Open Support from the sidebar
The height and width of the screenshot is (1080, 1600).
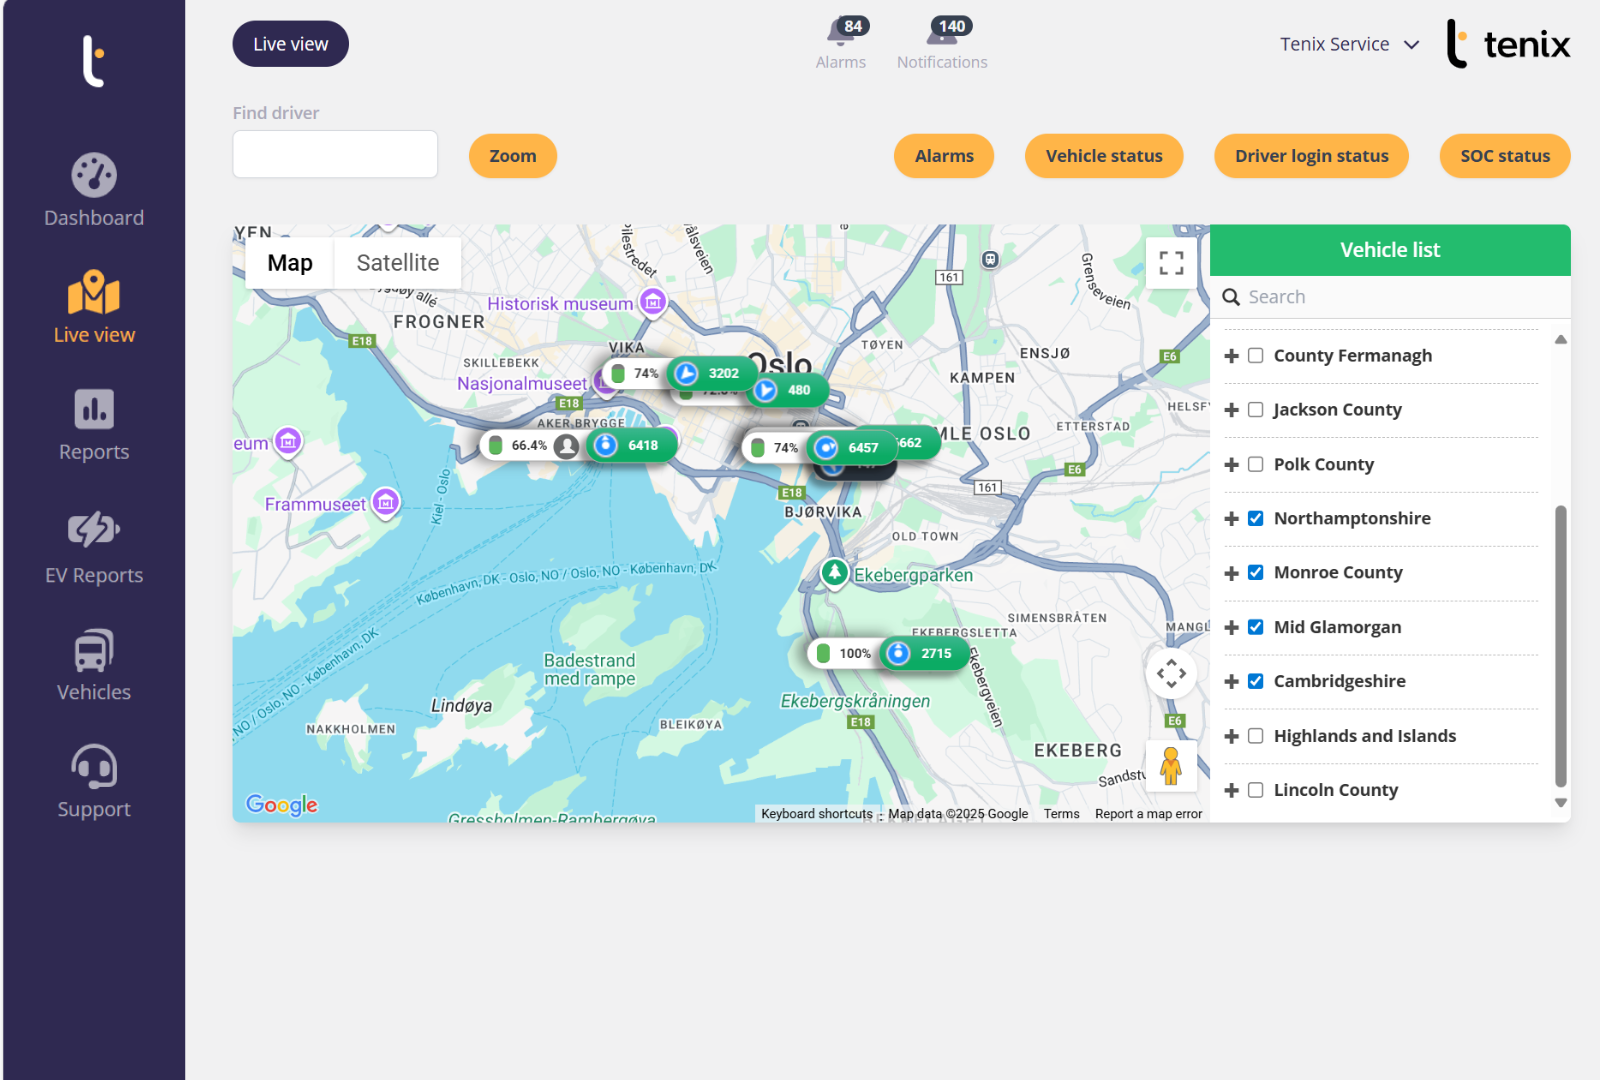click(94, 768)
